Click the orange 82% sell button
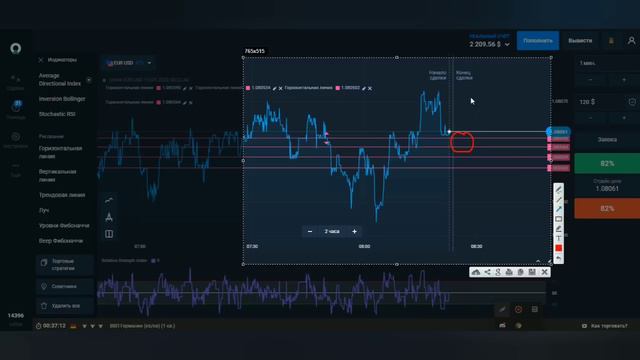 click(x=607, y=209)
